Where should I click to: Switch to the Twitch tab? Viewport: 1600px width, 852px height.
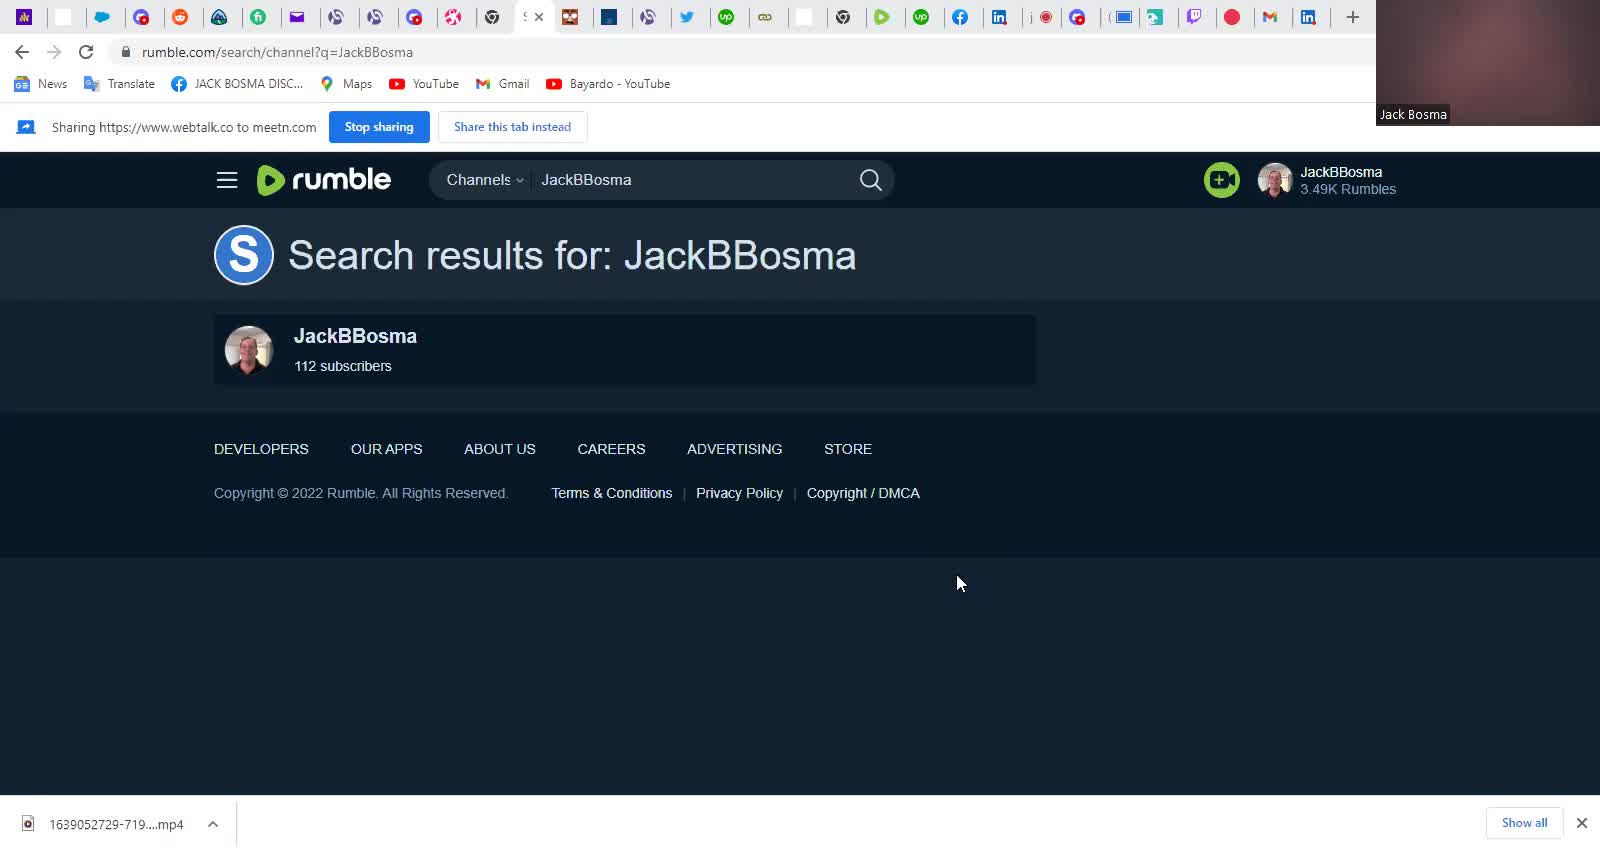tap(1194, 17)
